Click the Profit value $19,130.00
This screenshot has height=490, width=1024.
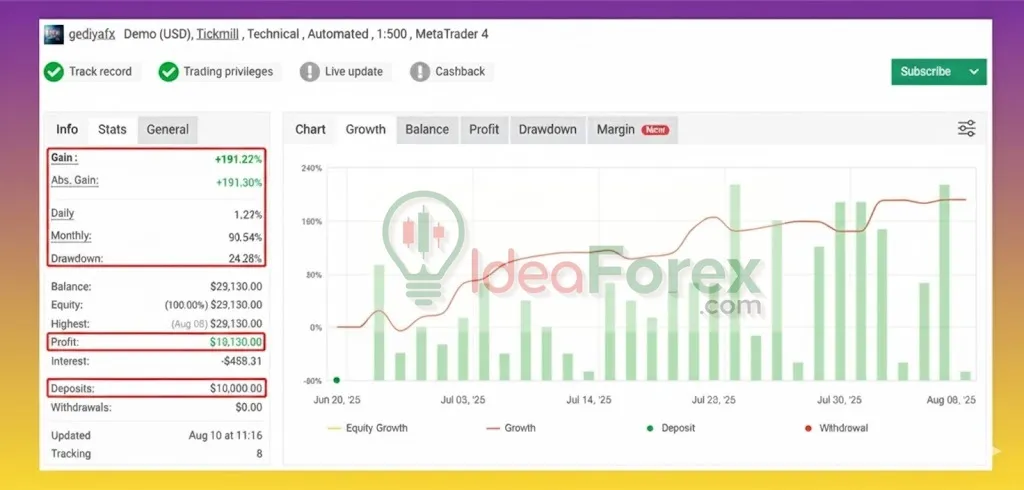pyautogui.click(x=236, y=342)
